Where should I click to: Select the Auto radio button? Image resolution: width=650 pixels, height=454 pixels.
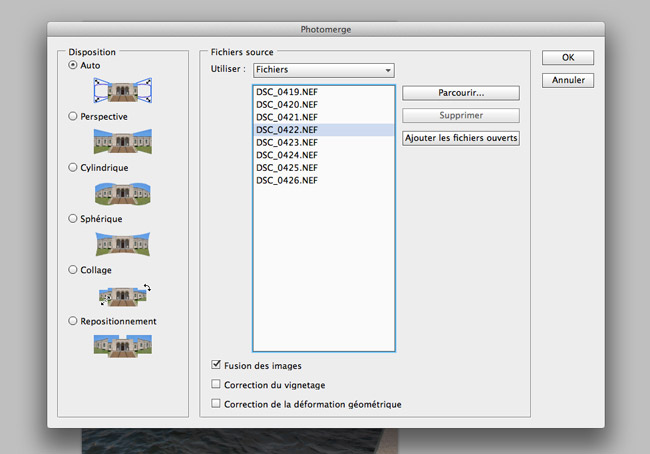[x=73, y=65]
